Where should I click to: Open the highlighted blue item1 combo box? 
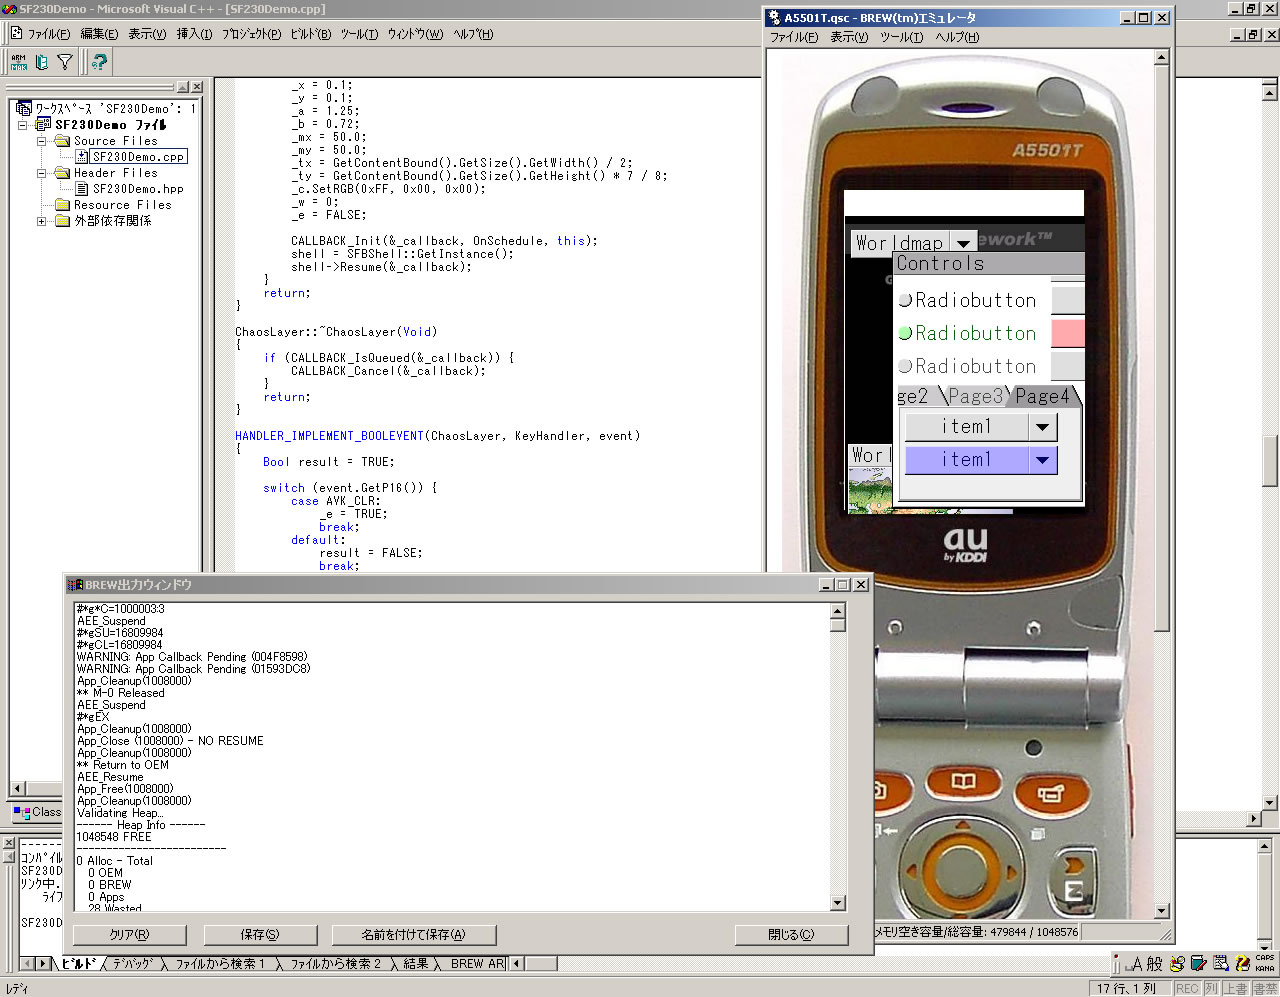[x=1042, y=460]
